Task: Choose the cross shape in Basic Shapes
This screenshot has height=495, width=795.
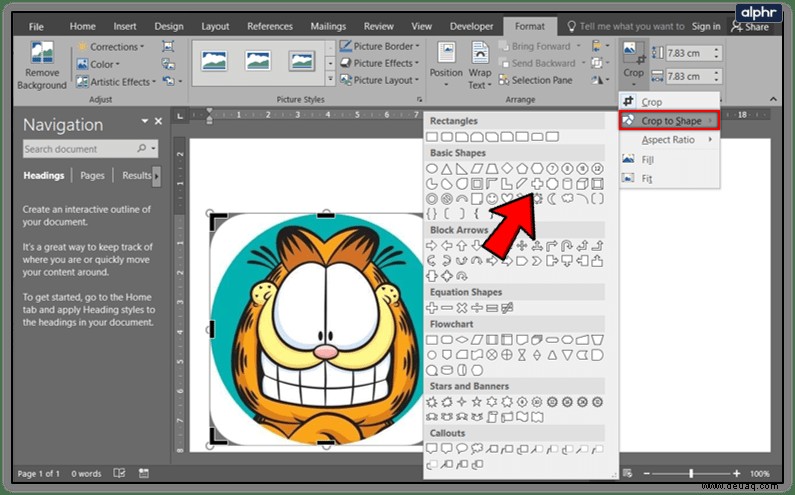Action: pos(537,184)
